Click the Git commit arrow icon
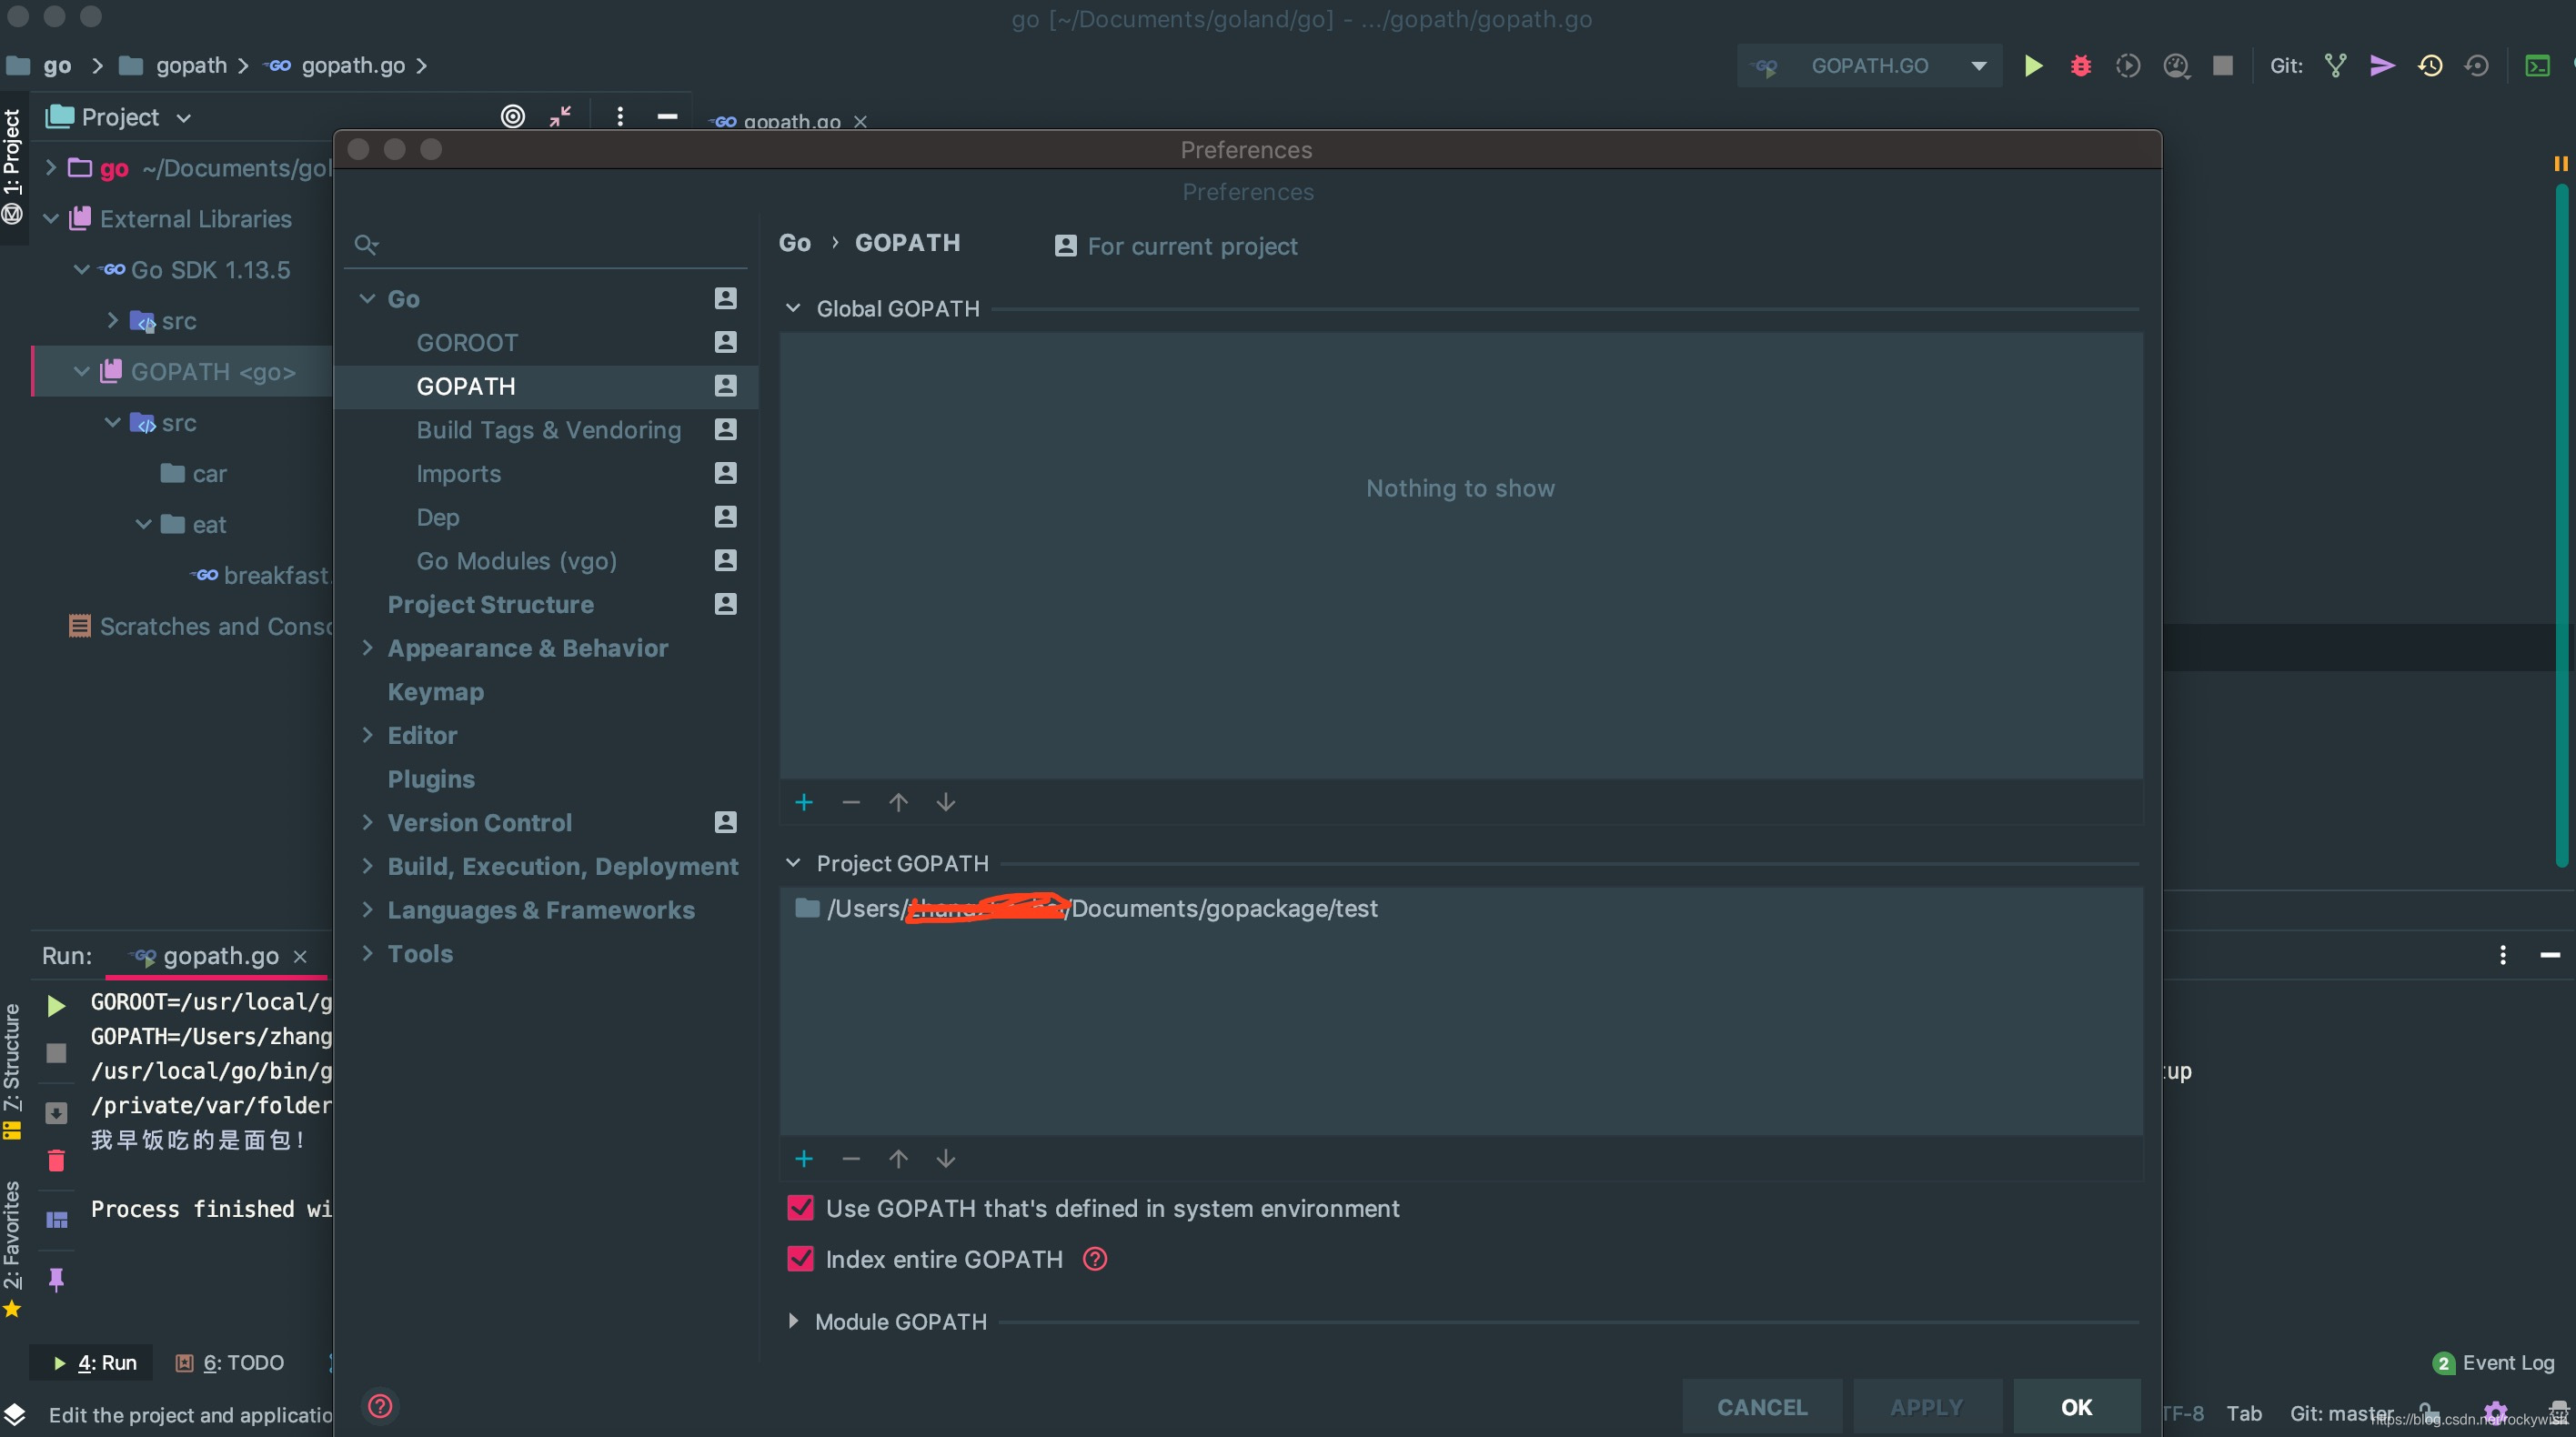2576x1437 pixels. [2382, 66]
